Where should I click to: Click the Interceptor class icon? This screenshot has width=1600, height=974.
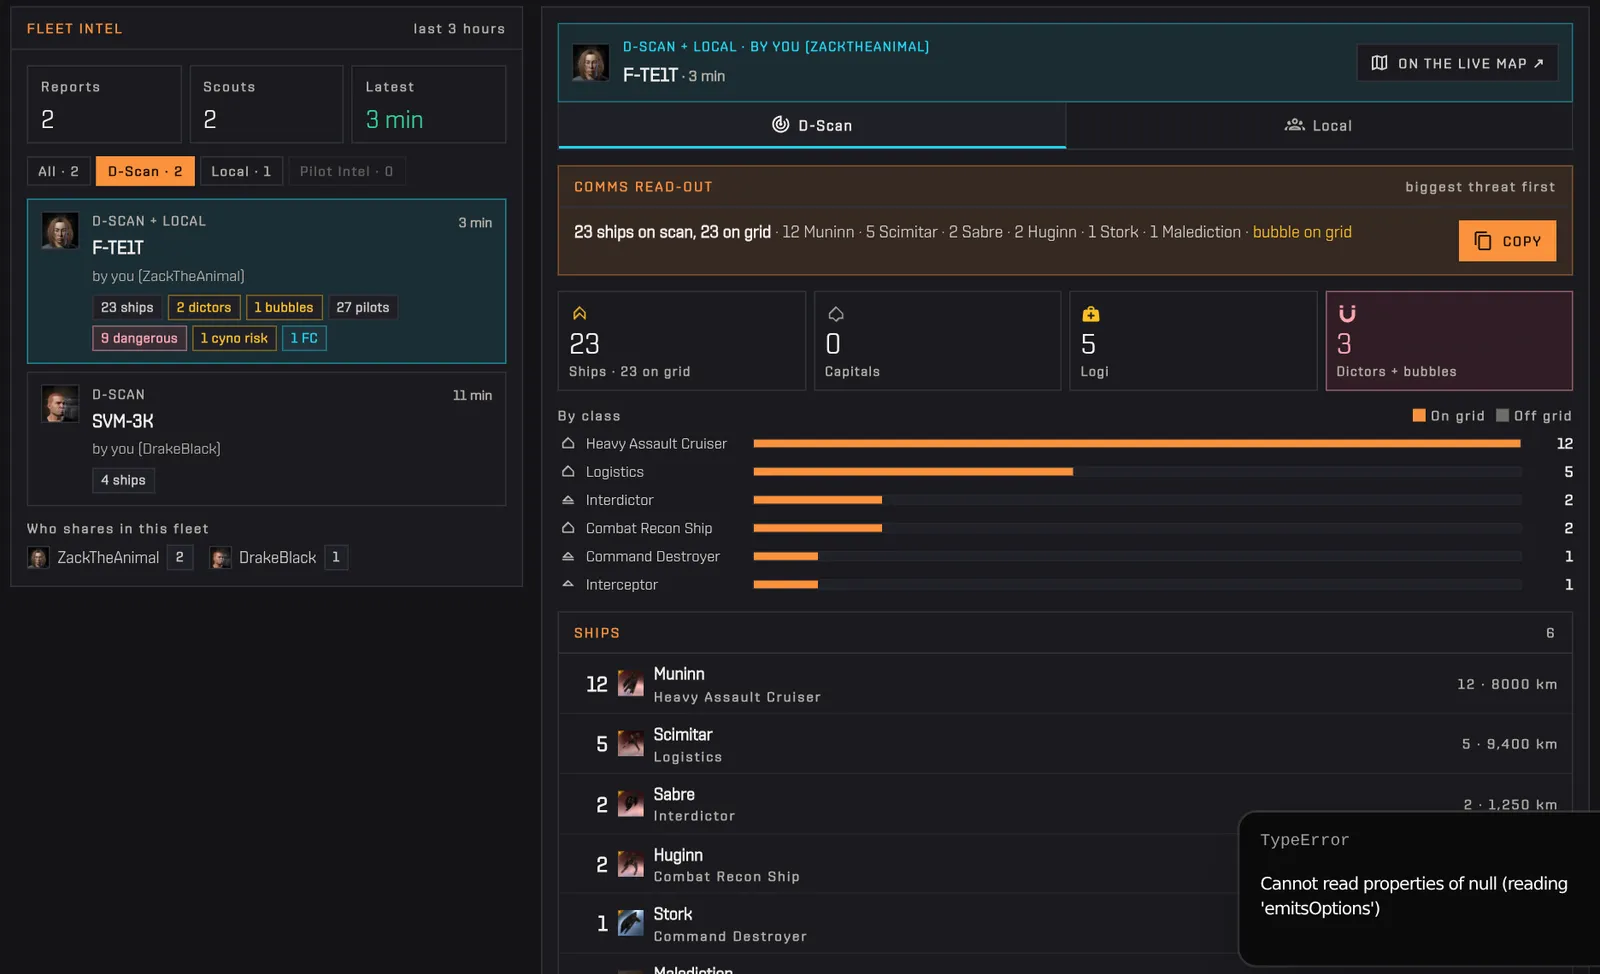568,584
